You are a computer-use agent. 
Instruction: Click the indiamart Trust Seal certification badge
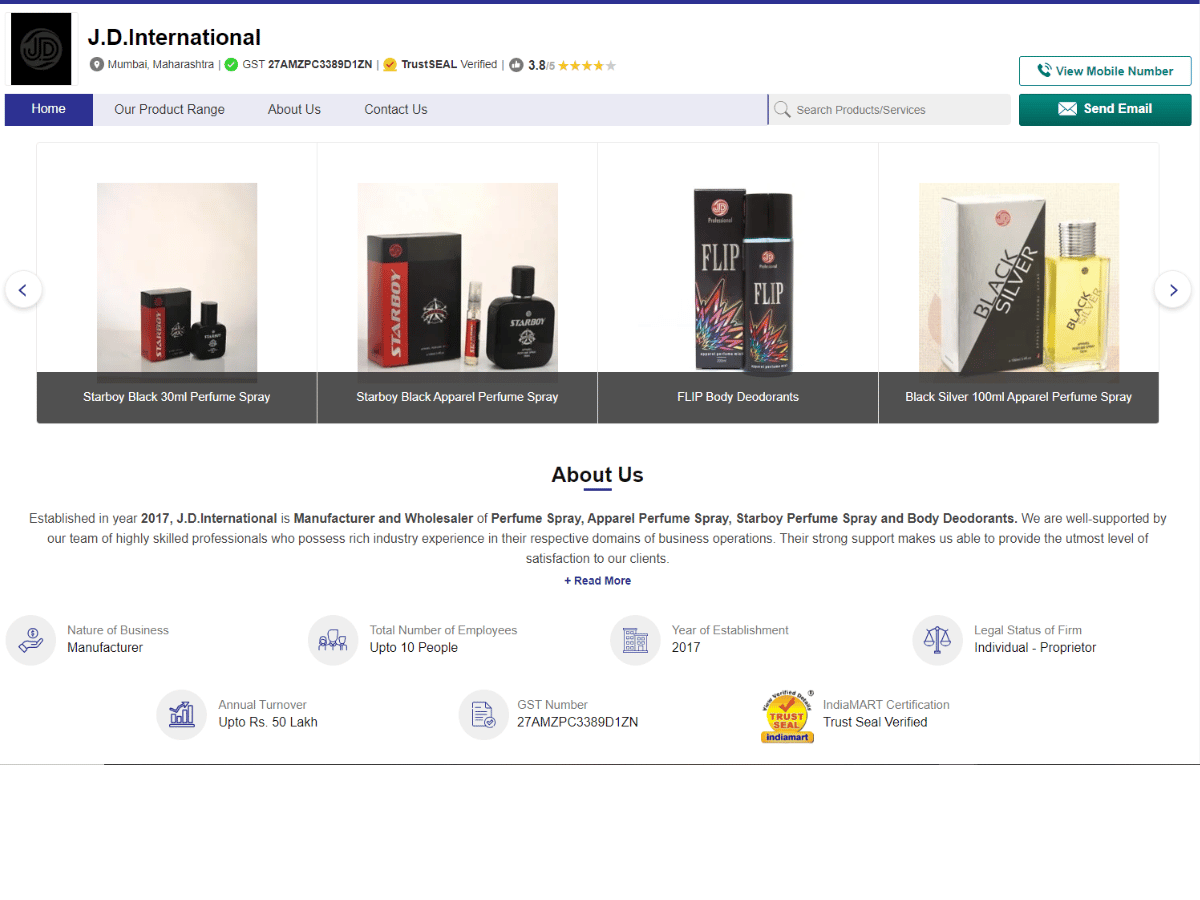787,714
